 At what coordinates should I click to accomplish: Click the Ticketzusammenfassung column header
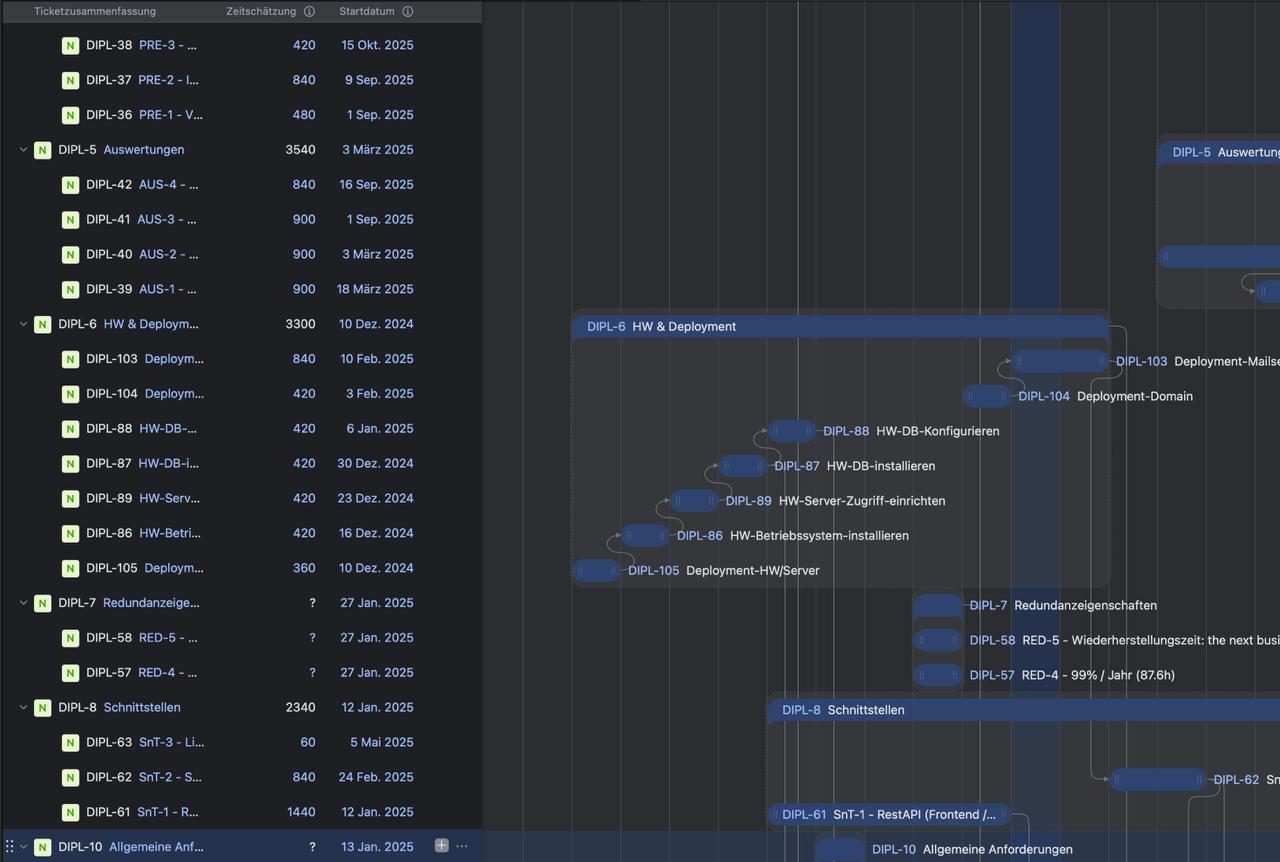[95, 12]
